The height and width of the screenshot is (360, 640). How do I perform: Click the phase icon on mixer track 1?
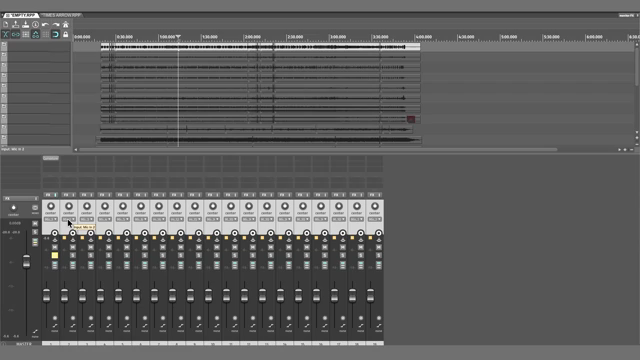point(55,318)
